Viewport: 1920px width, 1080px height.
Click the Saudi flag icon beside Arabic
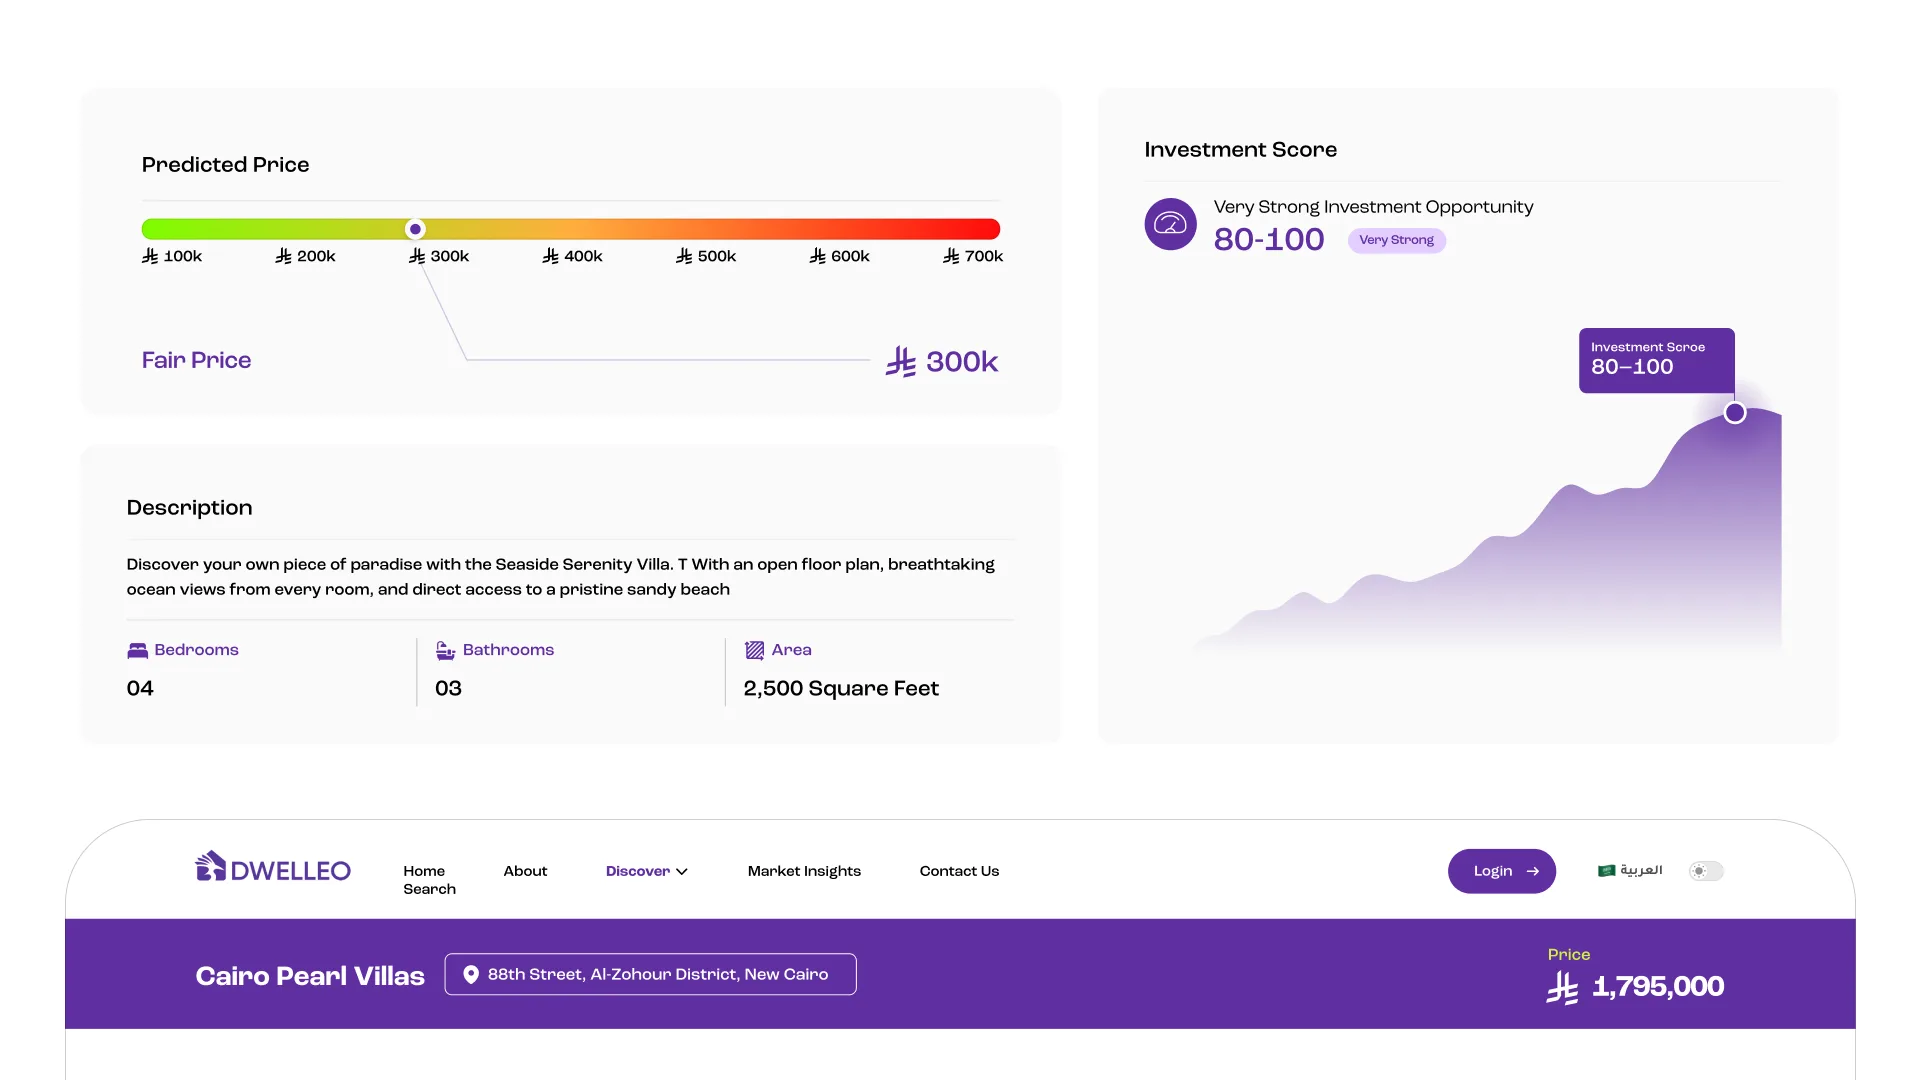tap(1606, 871)
